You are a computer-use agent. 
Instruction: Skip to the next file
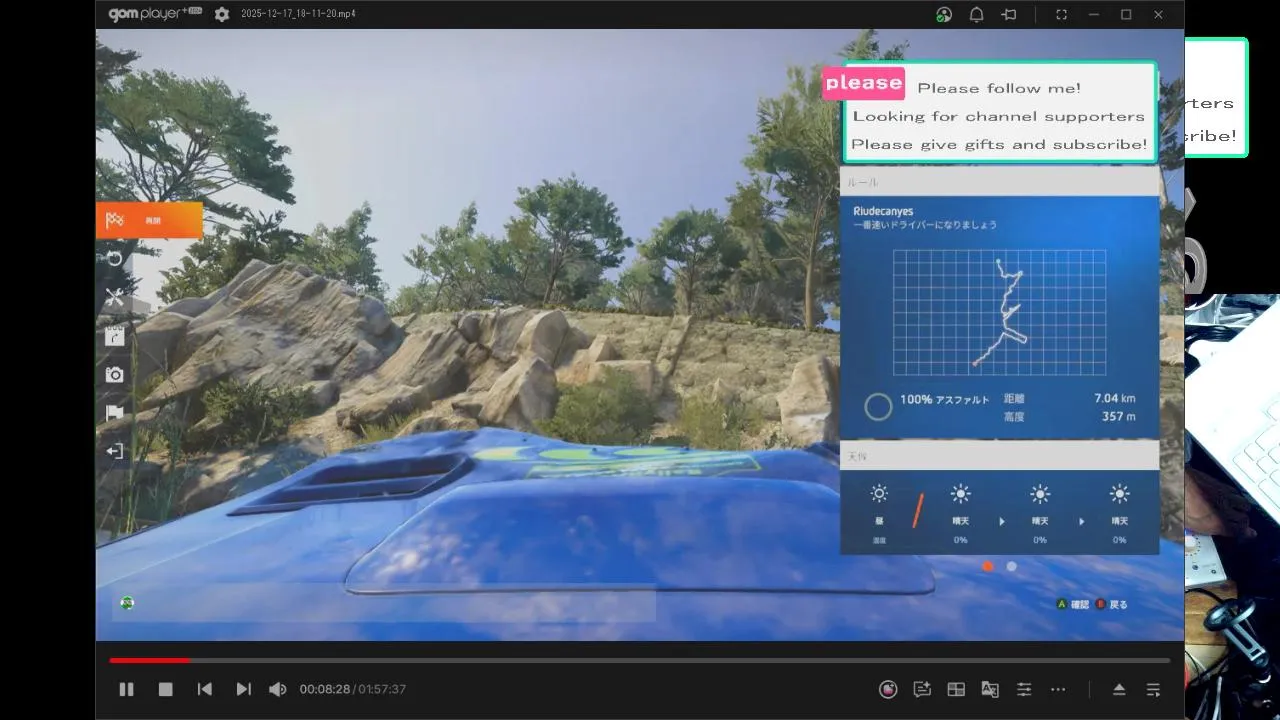[243, 689]
